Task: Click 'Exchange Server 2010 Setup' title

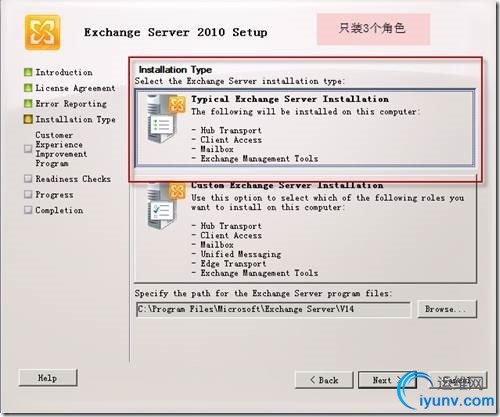Action: (x=176, y=32)
